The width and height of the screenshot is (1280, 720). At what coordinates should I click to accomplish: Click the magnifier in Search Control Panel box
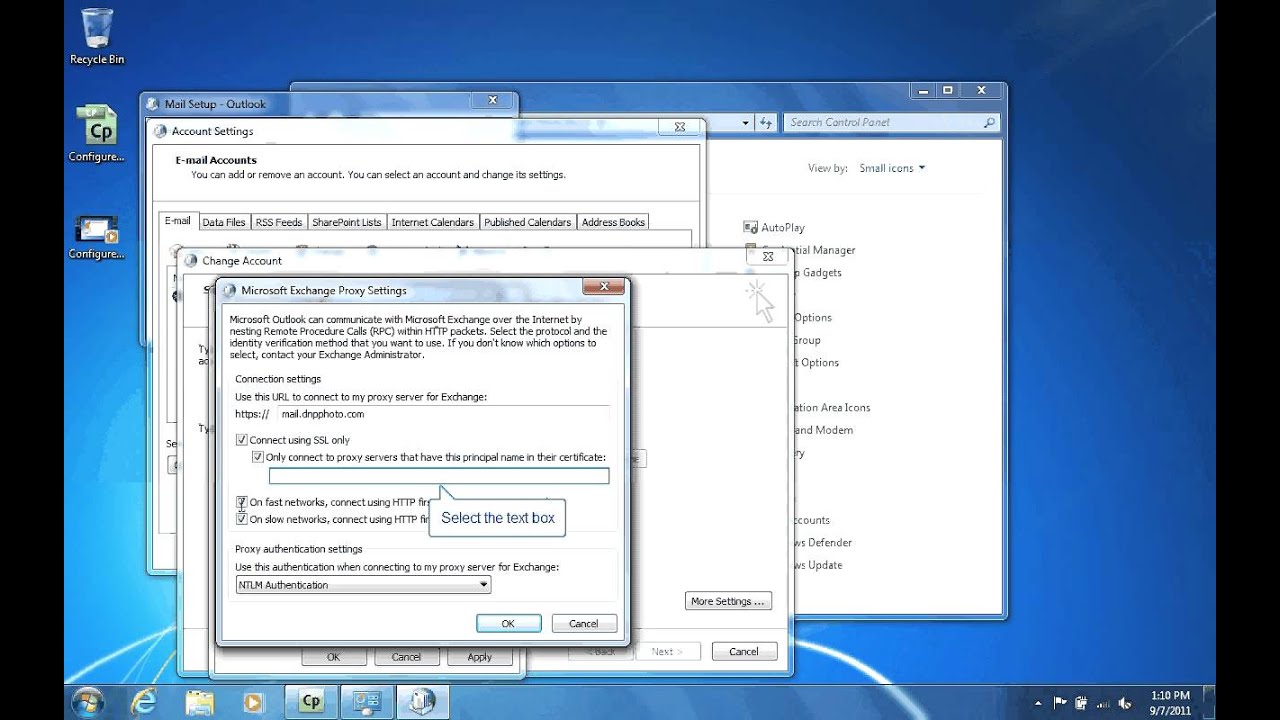[989, 123]
